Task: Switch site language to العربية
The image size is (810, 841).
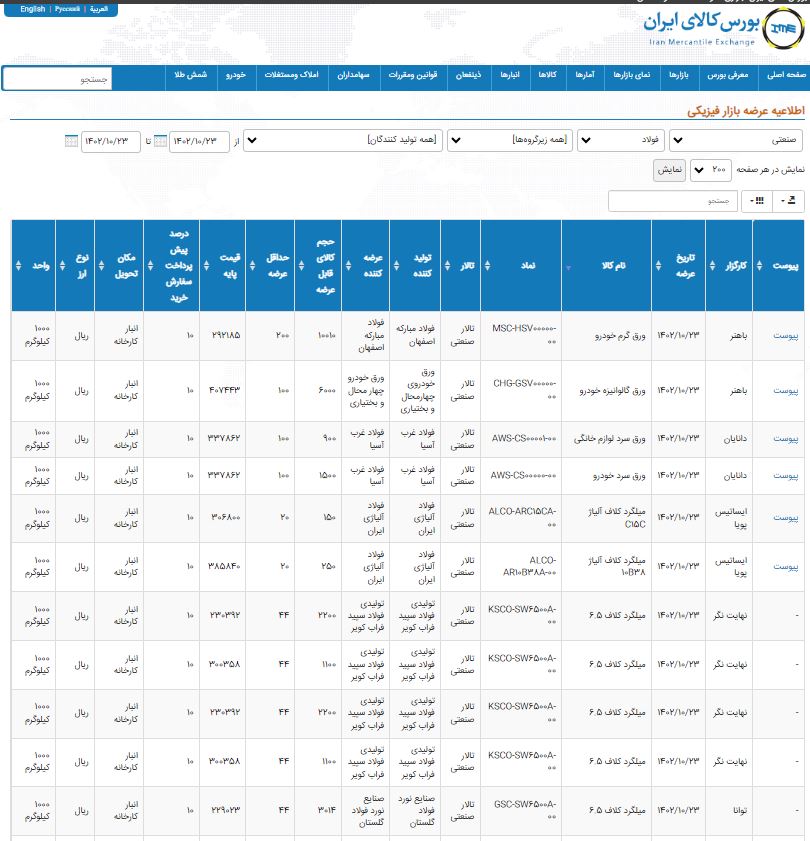Action: click(99, 9)
